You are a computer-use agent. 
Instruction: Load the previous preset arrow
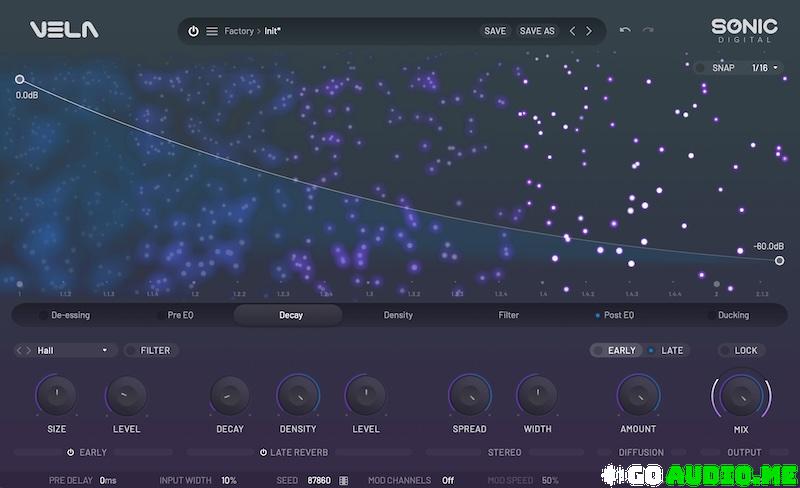point(572,31)
